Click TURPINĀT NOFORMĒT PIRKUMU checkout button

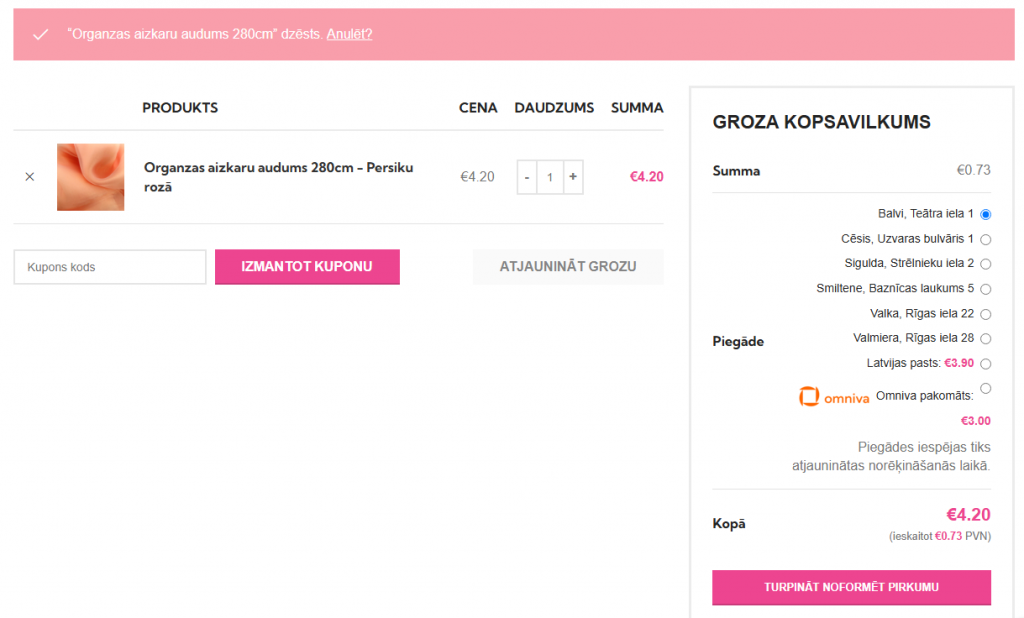pyautogui.click(x=852, y=587)
